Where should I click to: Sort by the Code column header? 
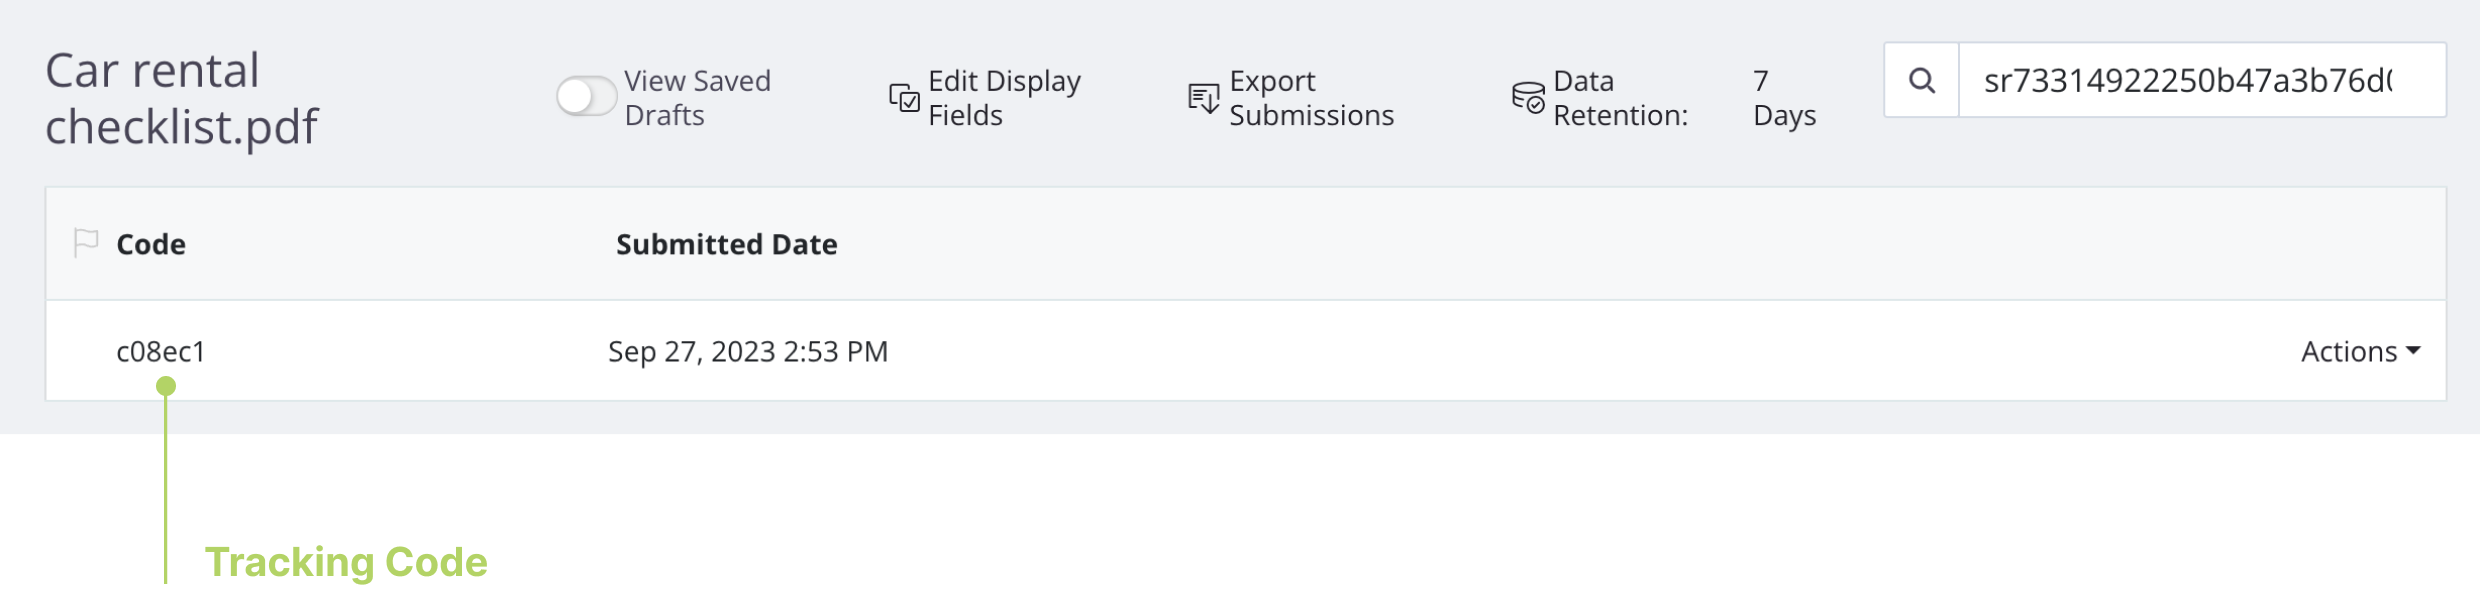151,245
